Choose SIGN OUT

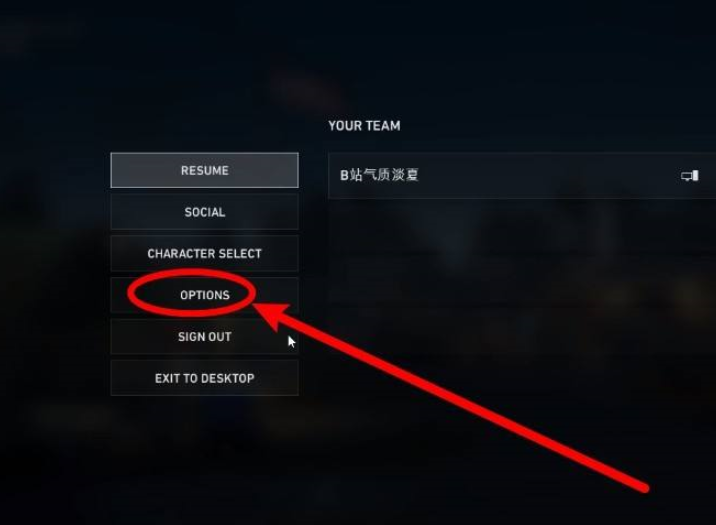pyautogui.click(x=205, y=336)
